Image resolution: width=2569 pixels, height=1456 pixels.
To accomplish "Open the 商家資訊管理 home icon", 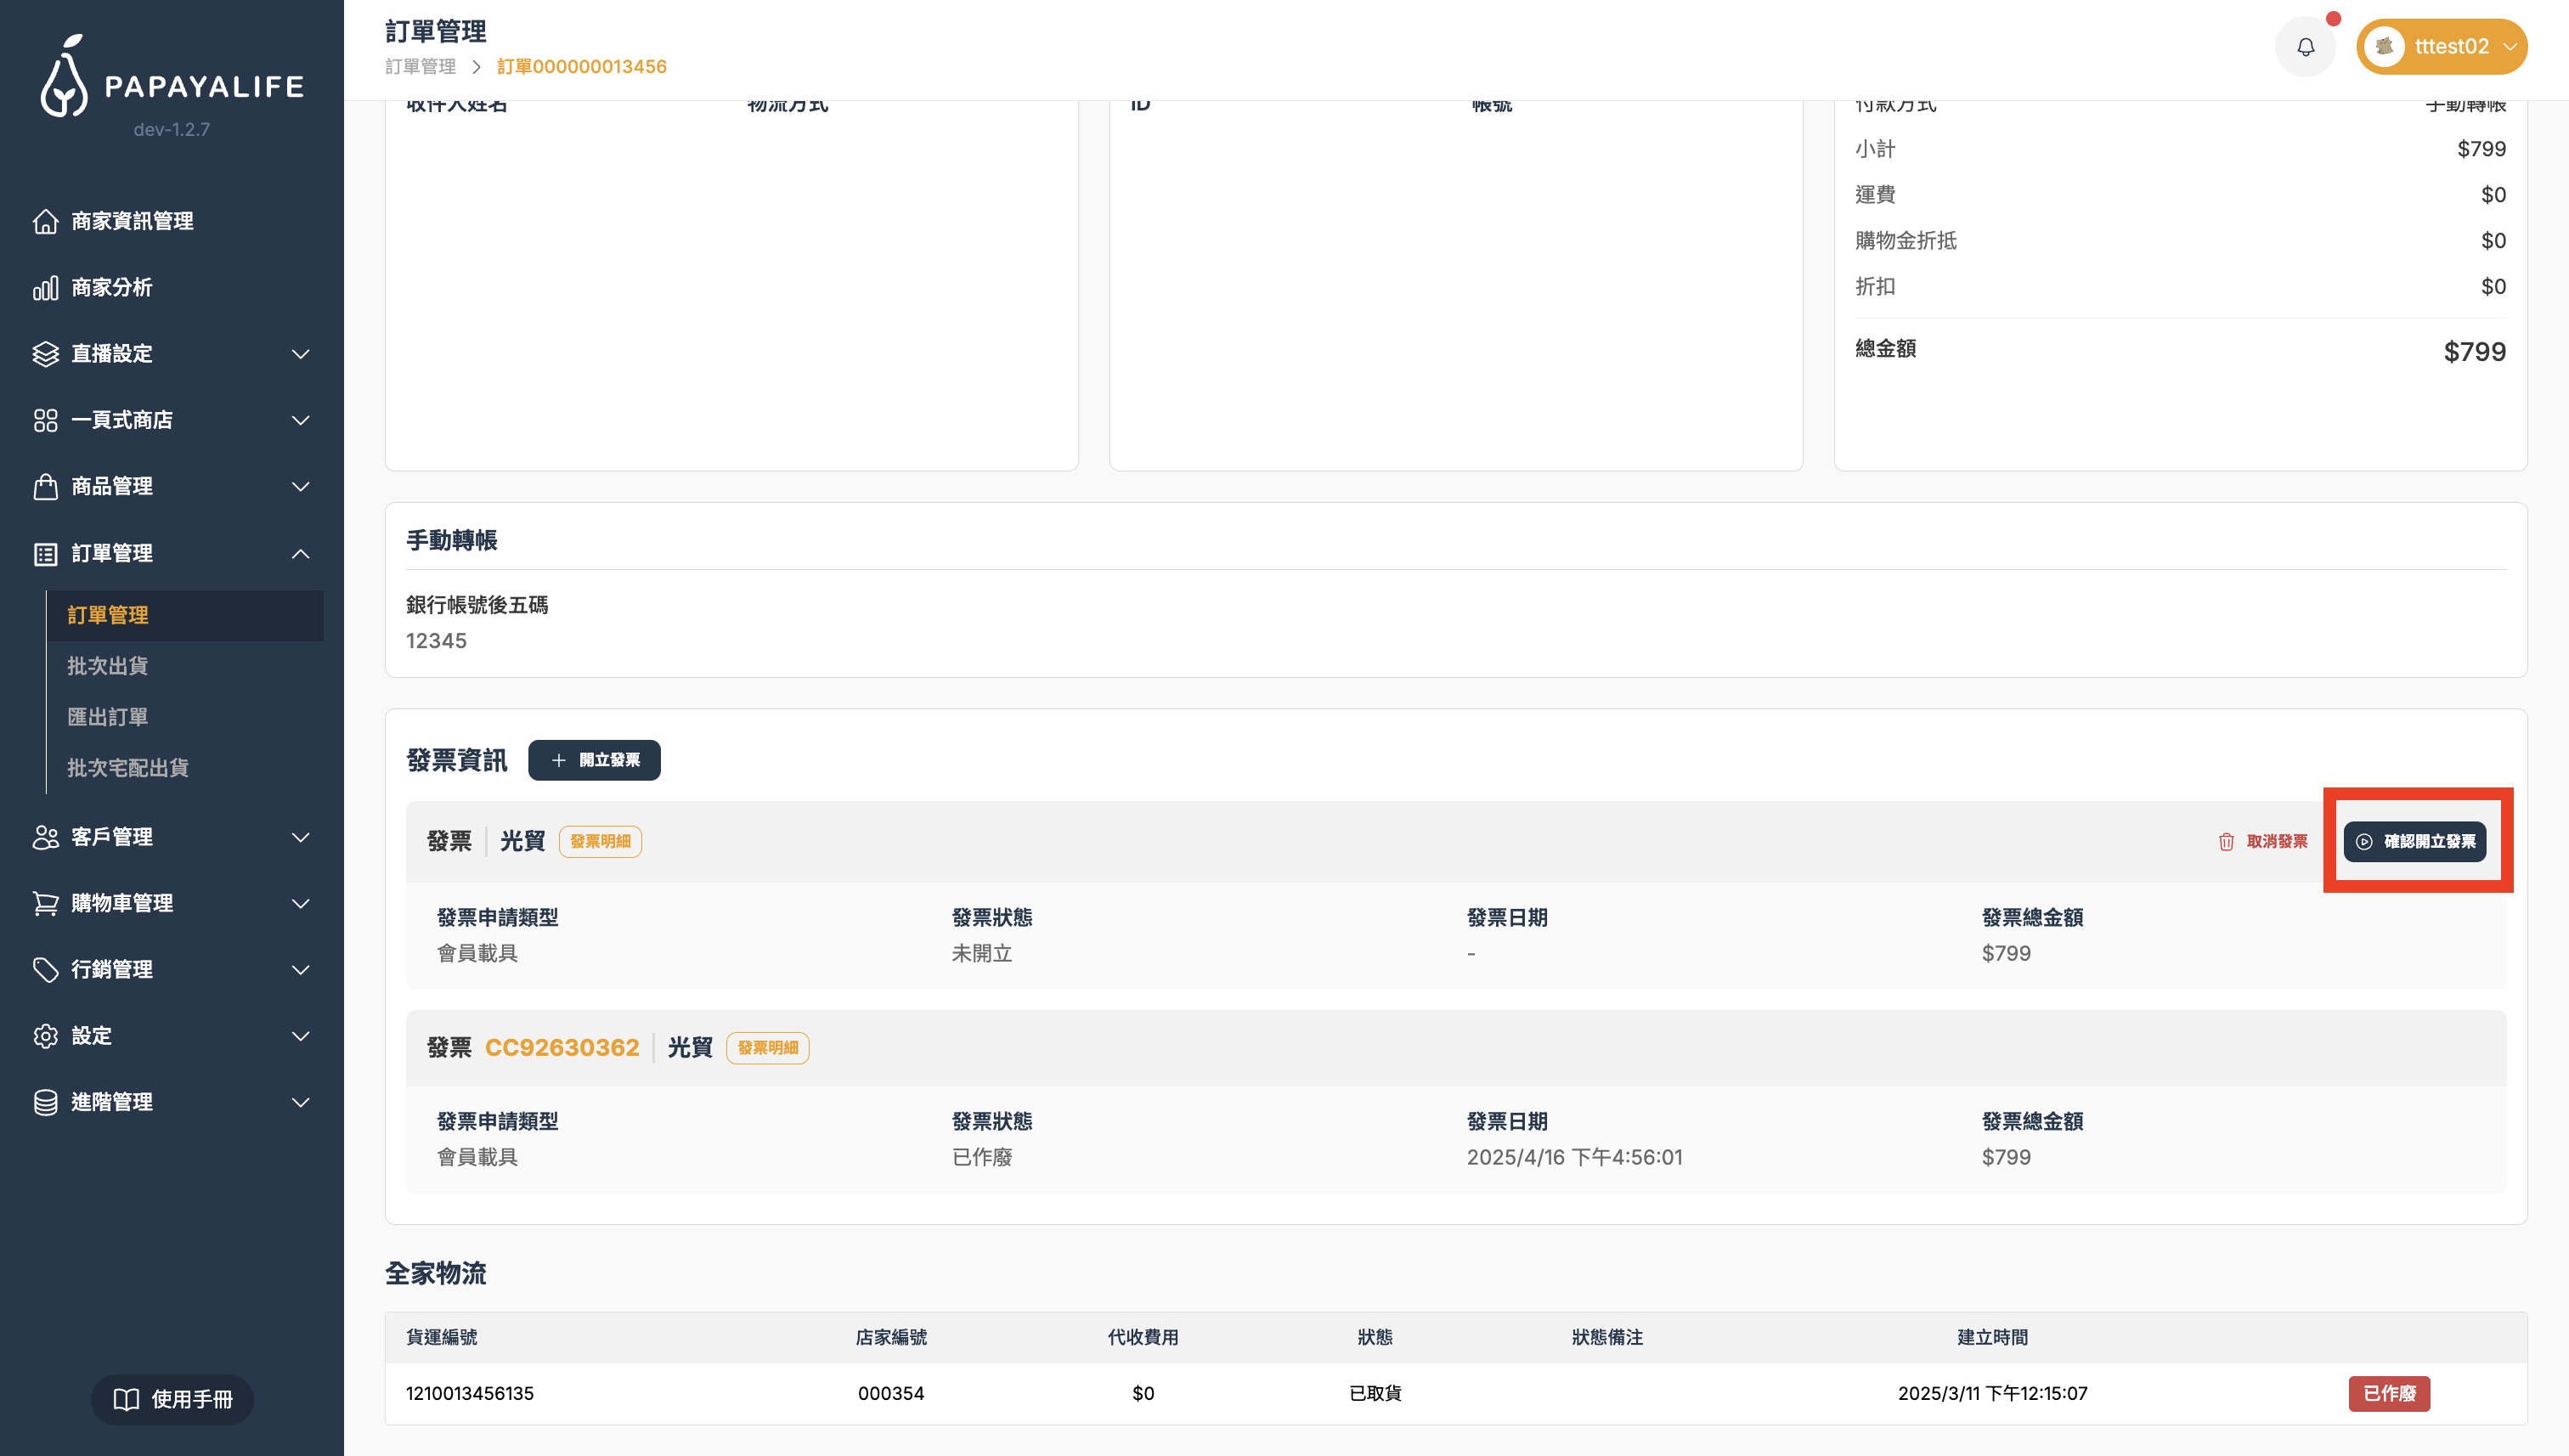I will (x=45, y=221).
